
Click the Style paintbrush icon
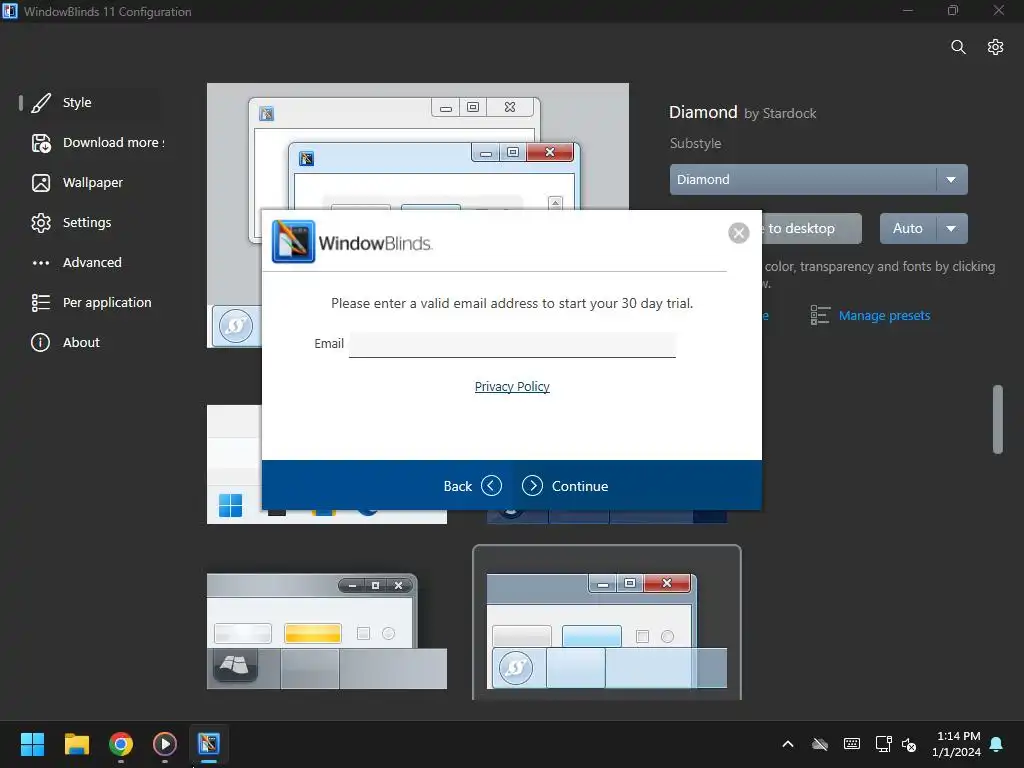[40, 103]
